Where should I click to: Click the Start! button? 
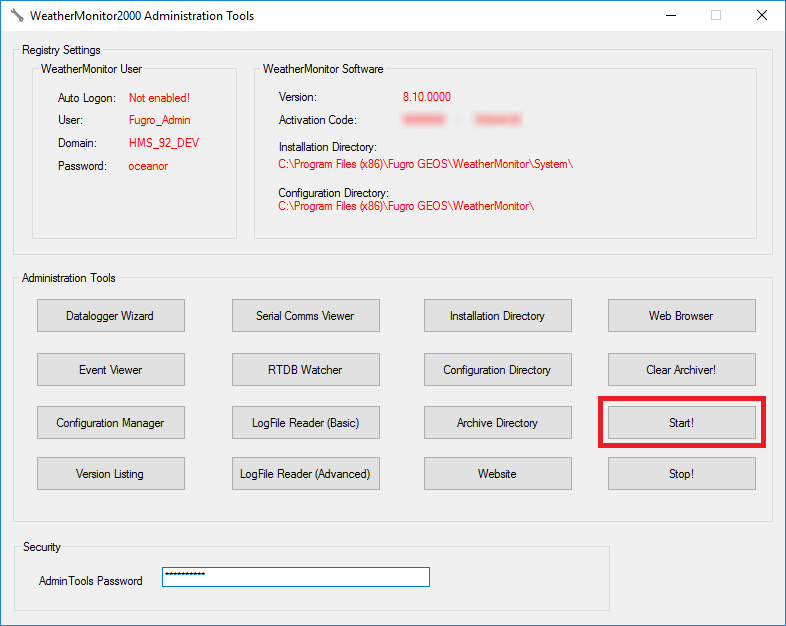pos(682,423)
